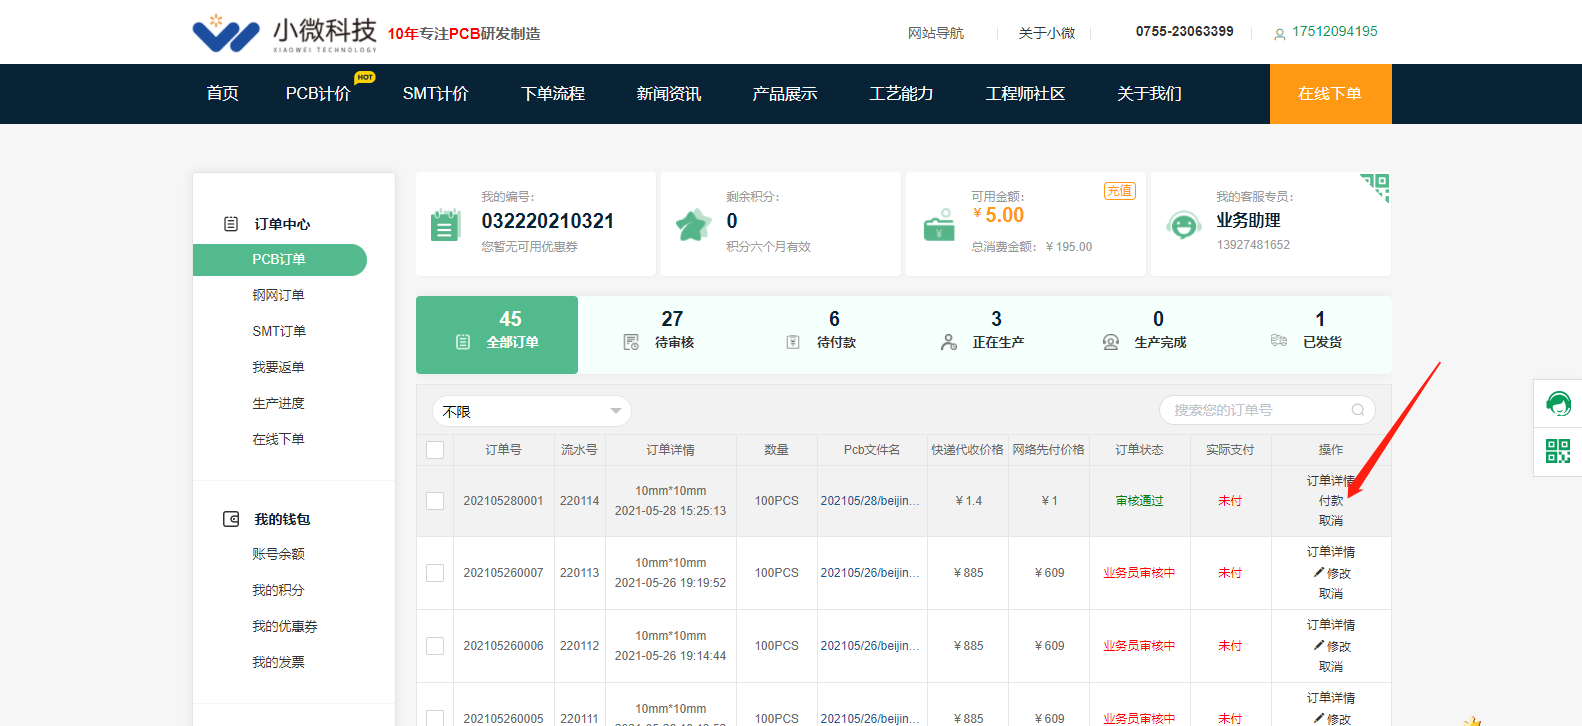
Task: Open 我的优惠券 in the wallet menu
Action: click(x=284, y=627)
